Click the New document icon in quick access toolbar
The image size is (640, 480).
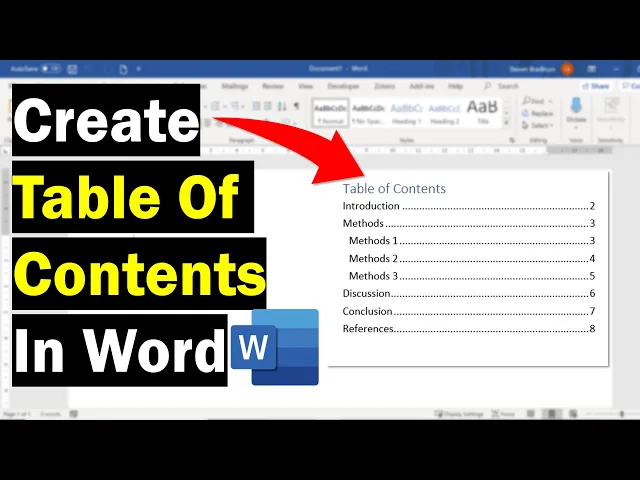123,69
